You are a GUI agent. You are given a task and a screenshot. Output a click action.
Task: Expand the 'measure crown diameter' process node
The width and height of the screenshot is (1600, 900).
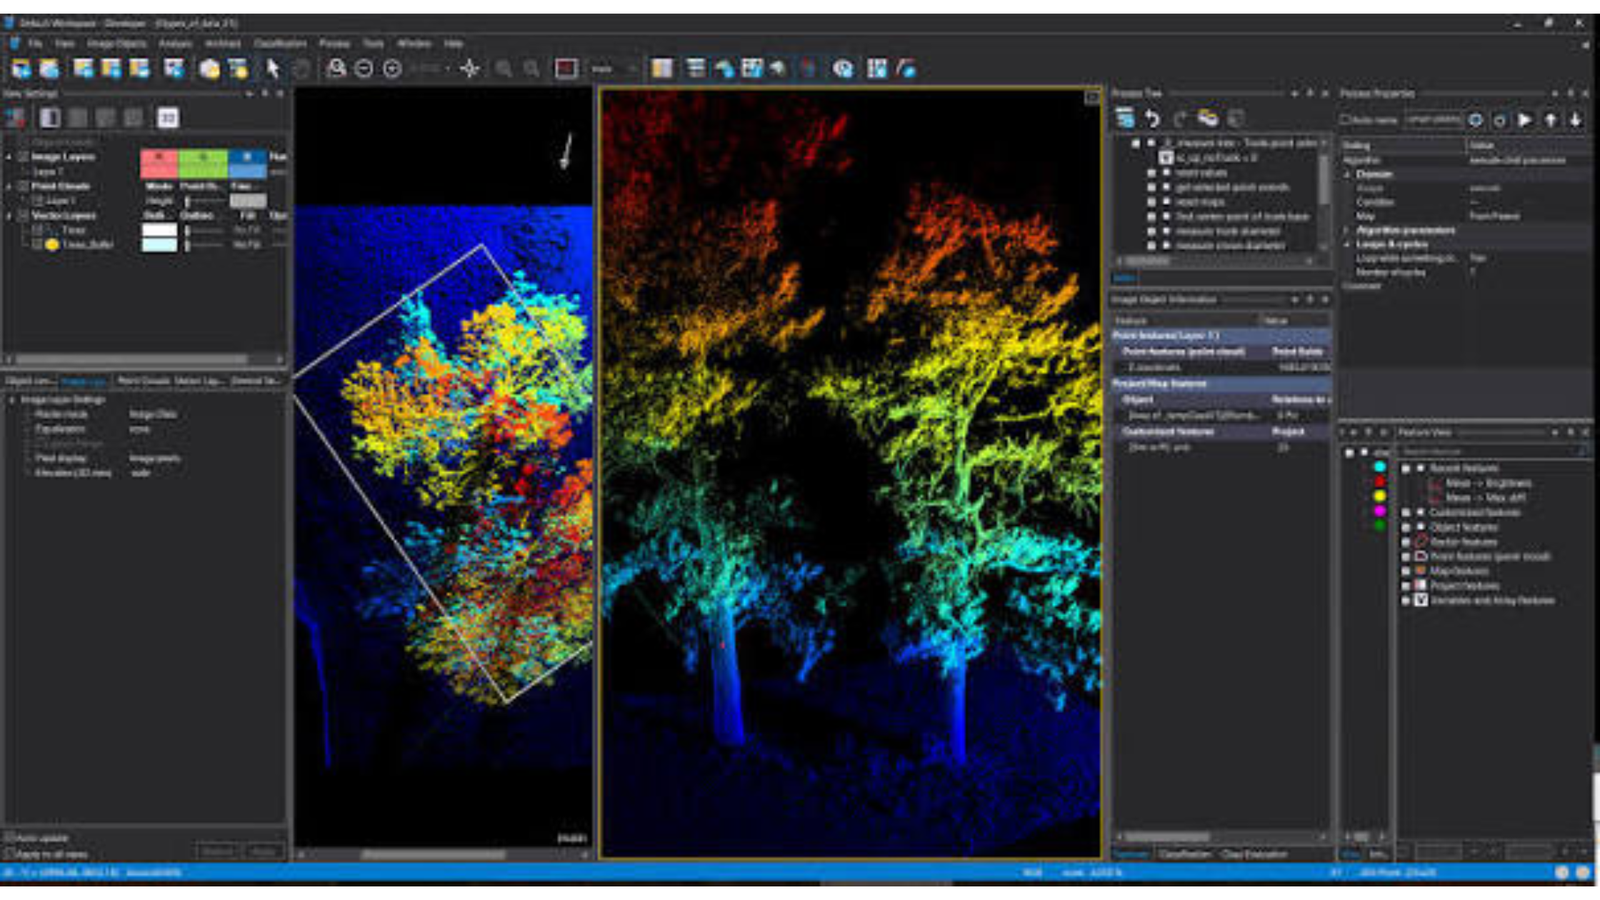[1151, 245]
